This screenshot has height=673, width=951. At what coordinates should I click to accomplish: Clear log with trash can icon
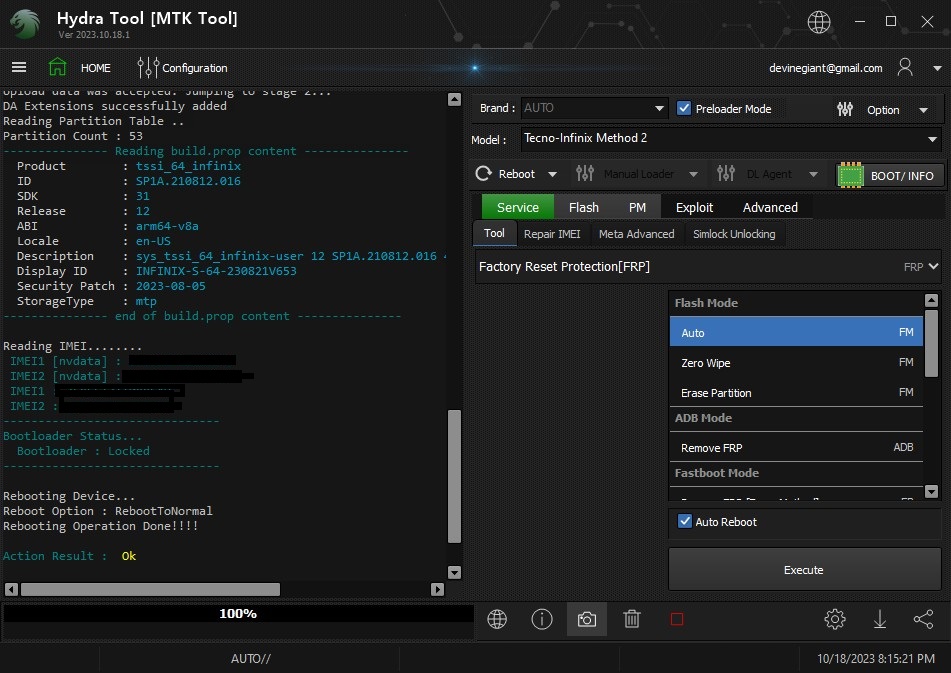click(631, 619)
